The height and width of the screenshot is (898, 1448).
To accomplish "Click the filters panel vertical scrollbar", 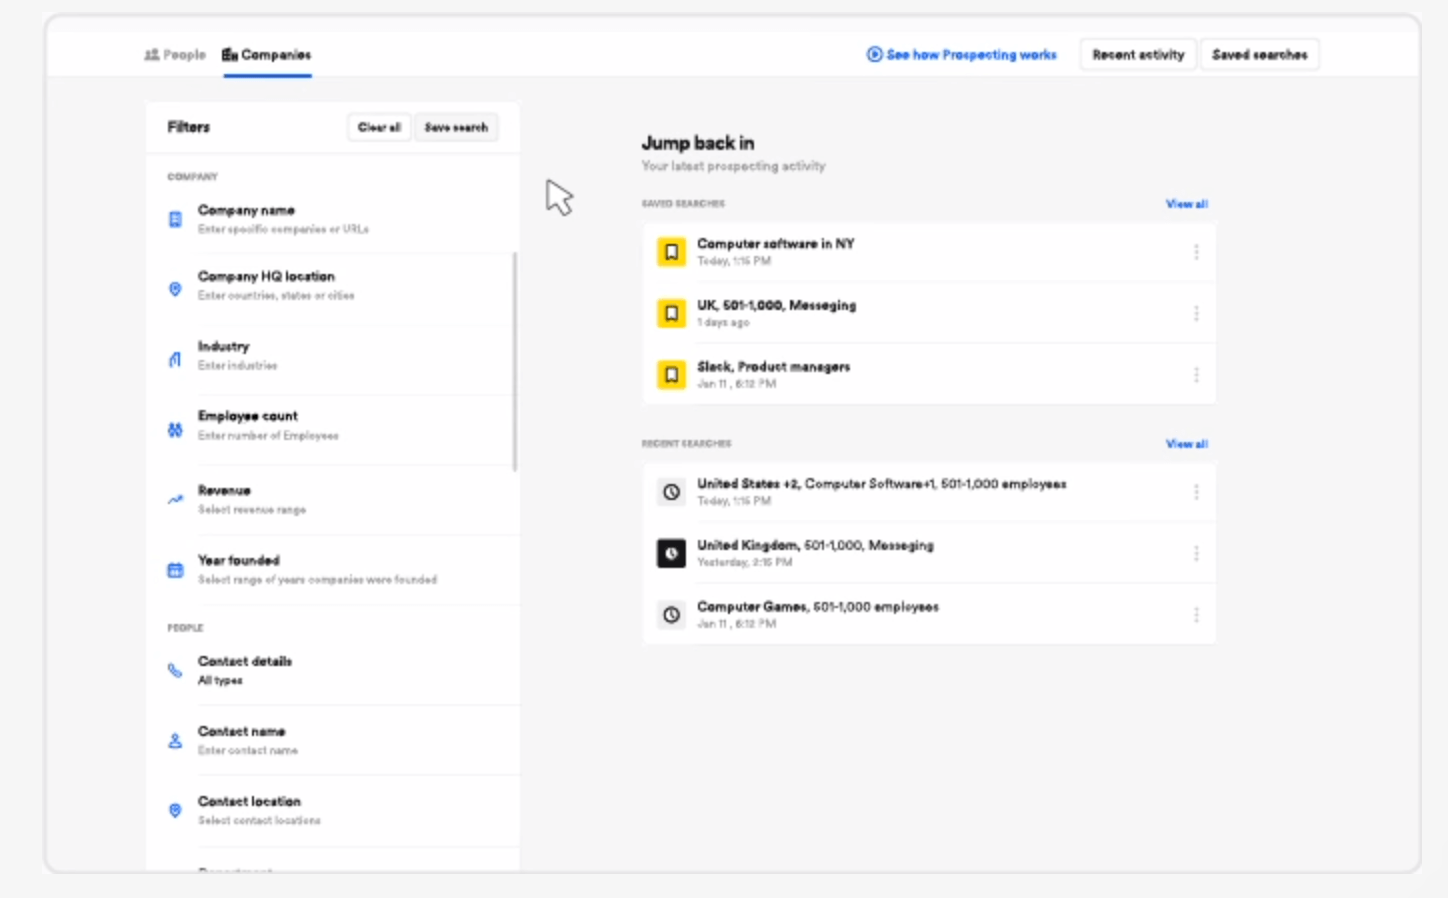I will coord(515,360).
